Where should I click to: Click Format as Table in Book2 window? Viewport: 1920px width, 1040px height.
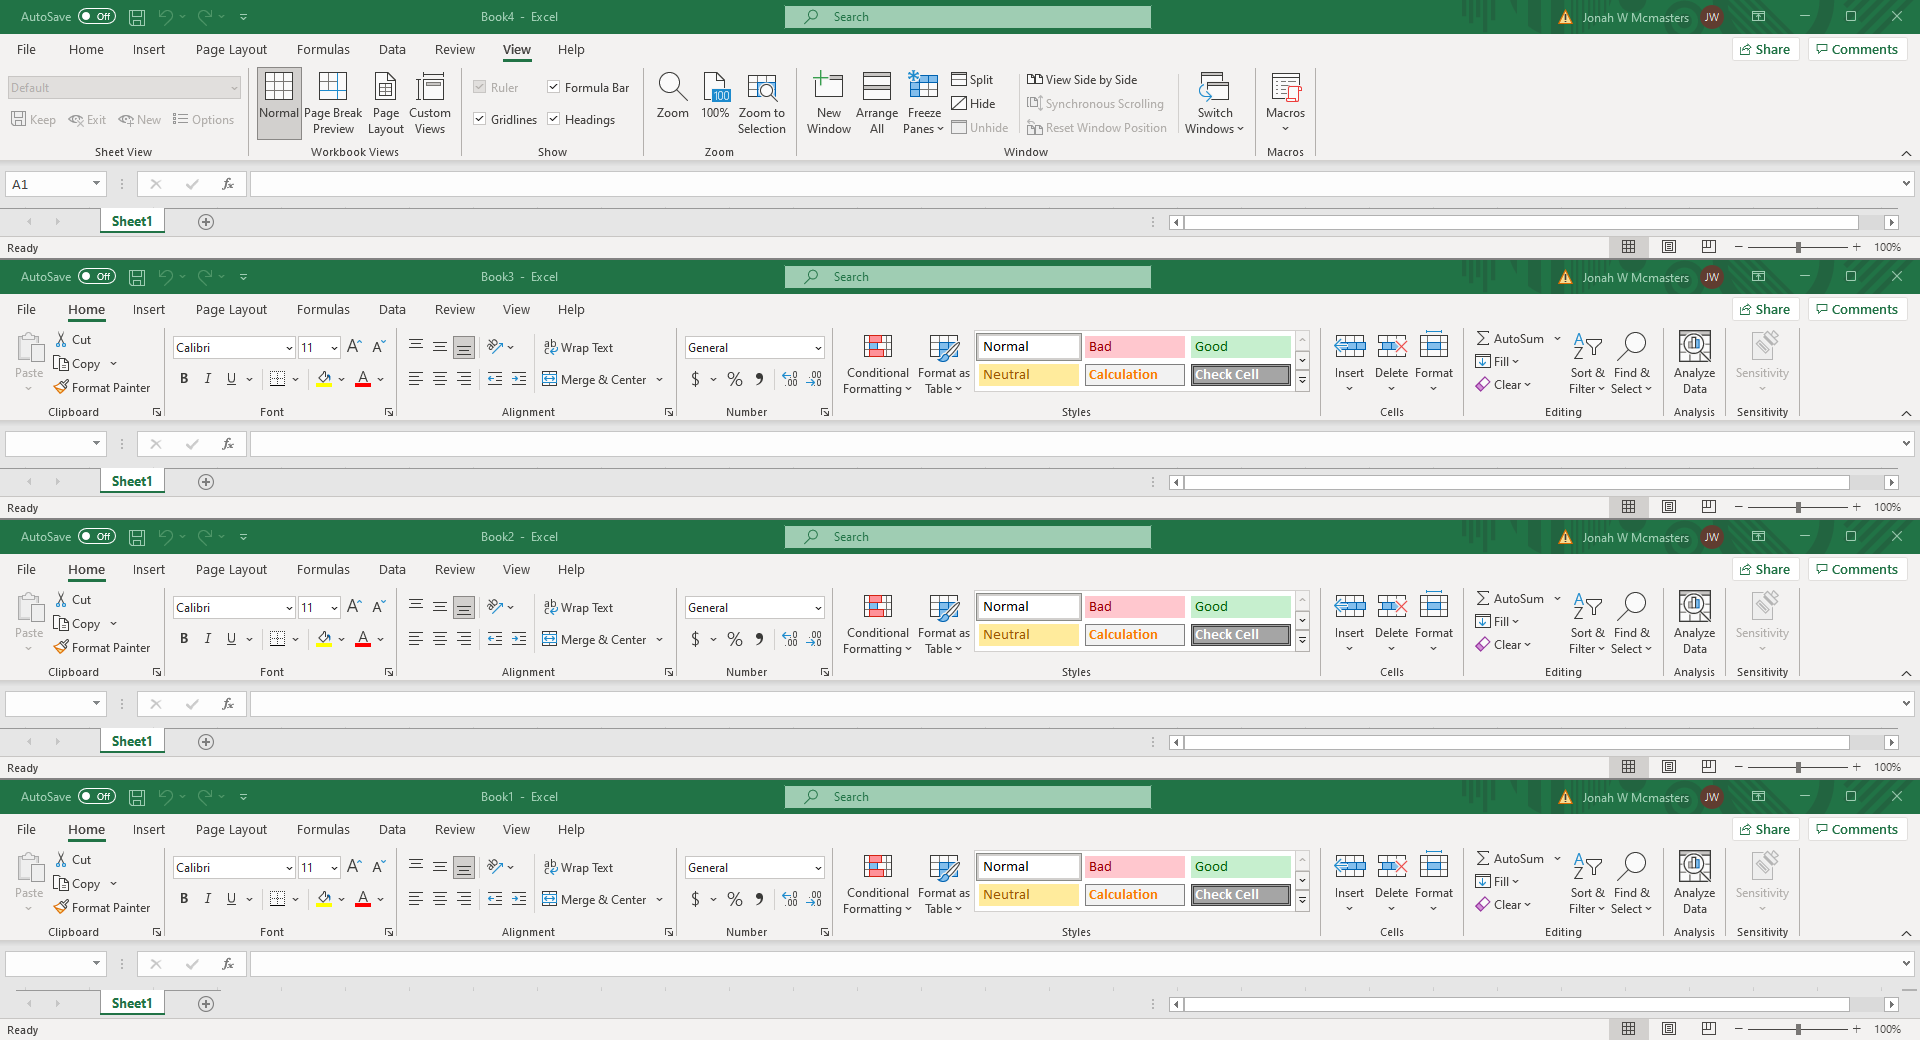943,623
